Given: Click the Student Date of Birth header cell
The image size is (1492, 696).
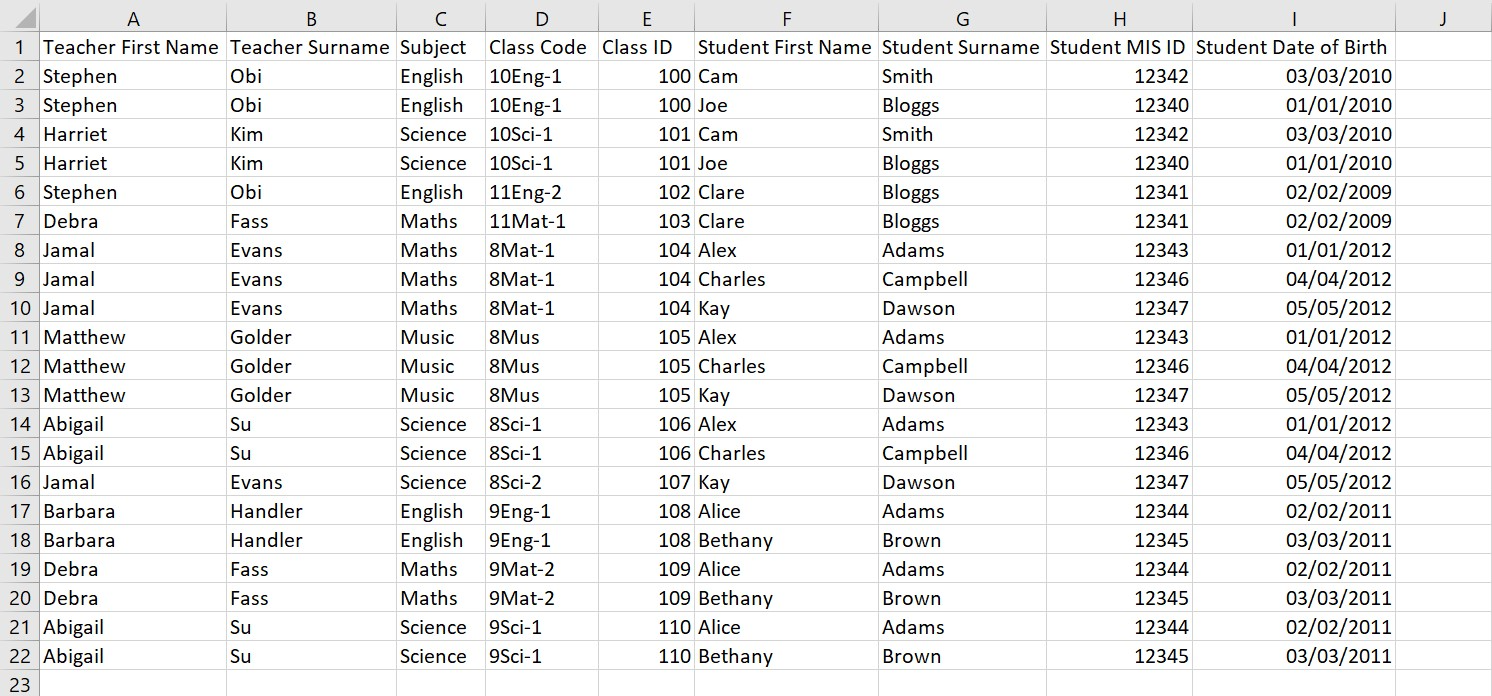Looking at the screenshot, I should click(x=1293, y=47).
